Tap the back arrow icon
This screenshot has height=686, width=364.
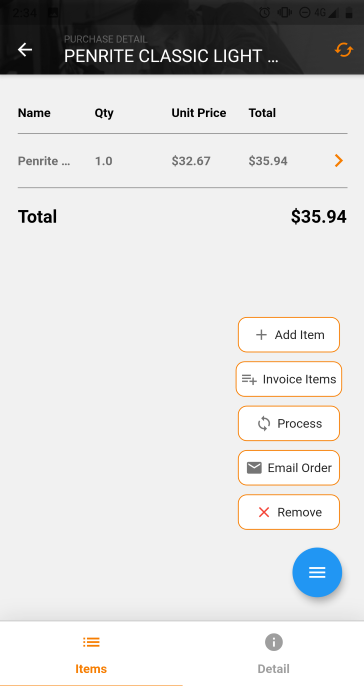tap(25, 50)
